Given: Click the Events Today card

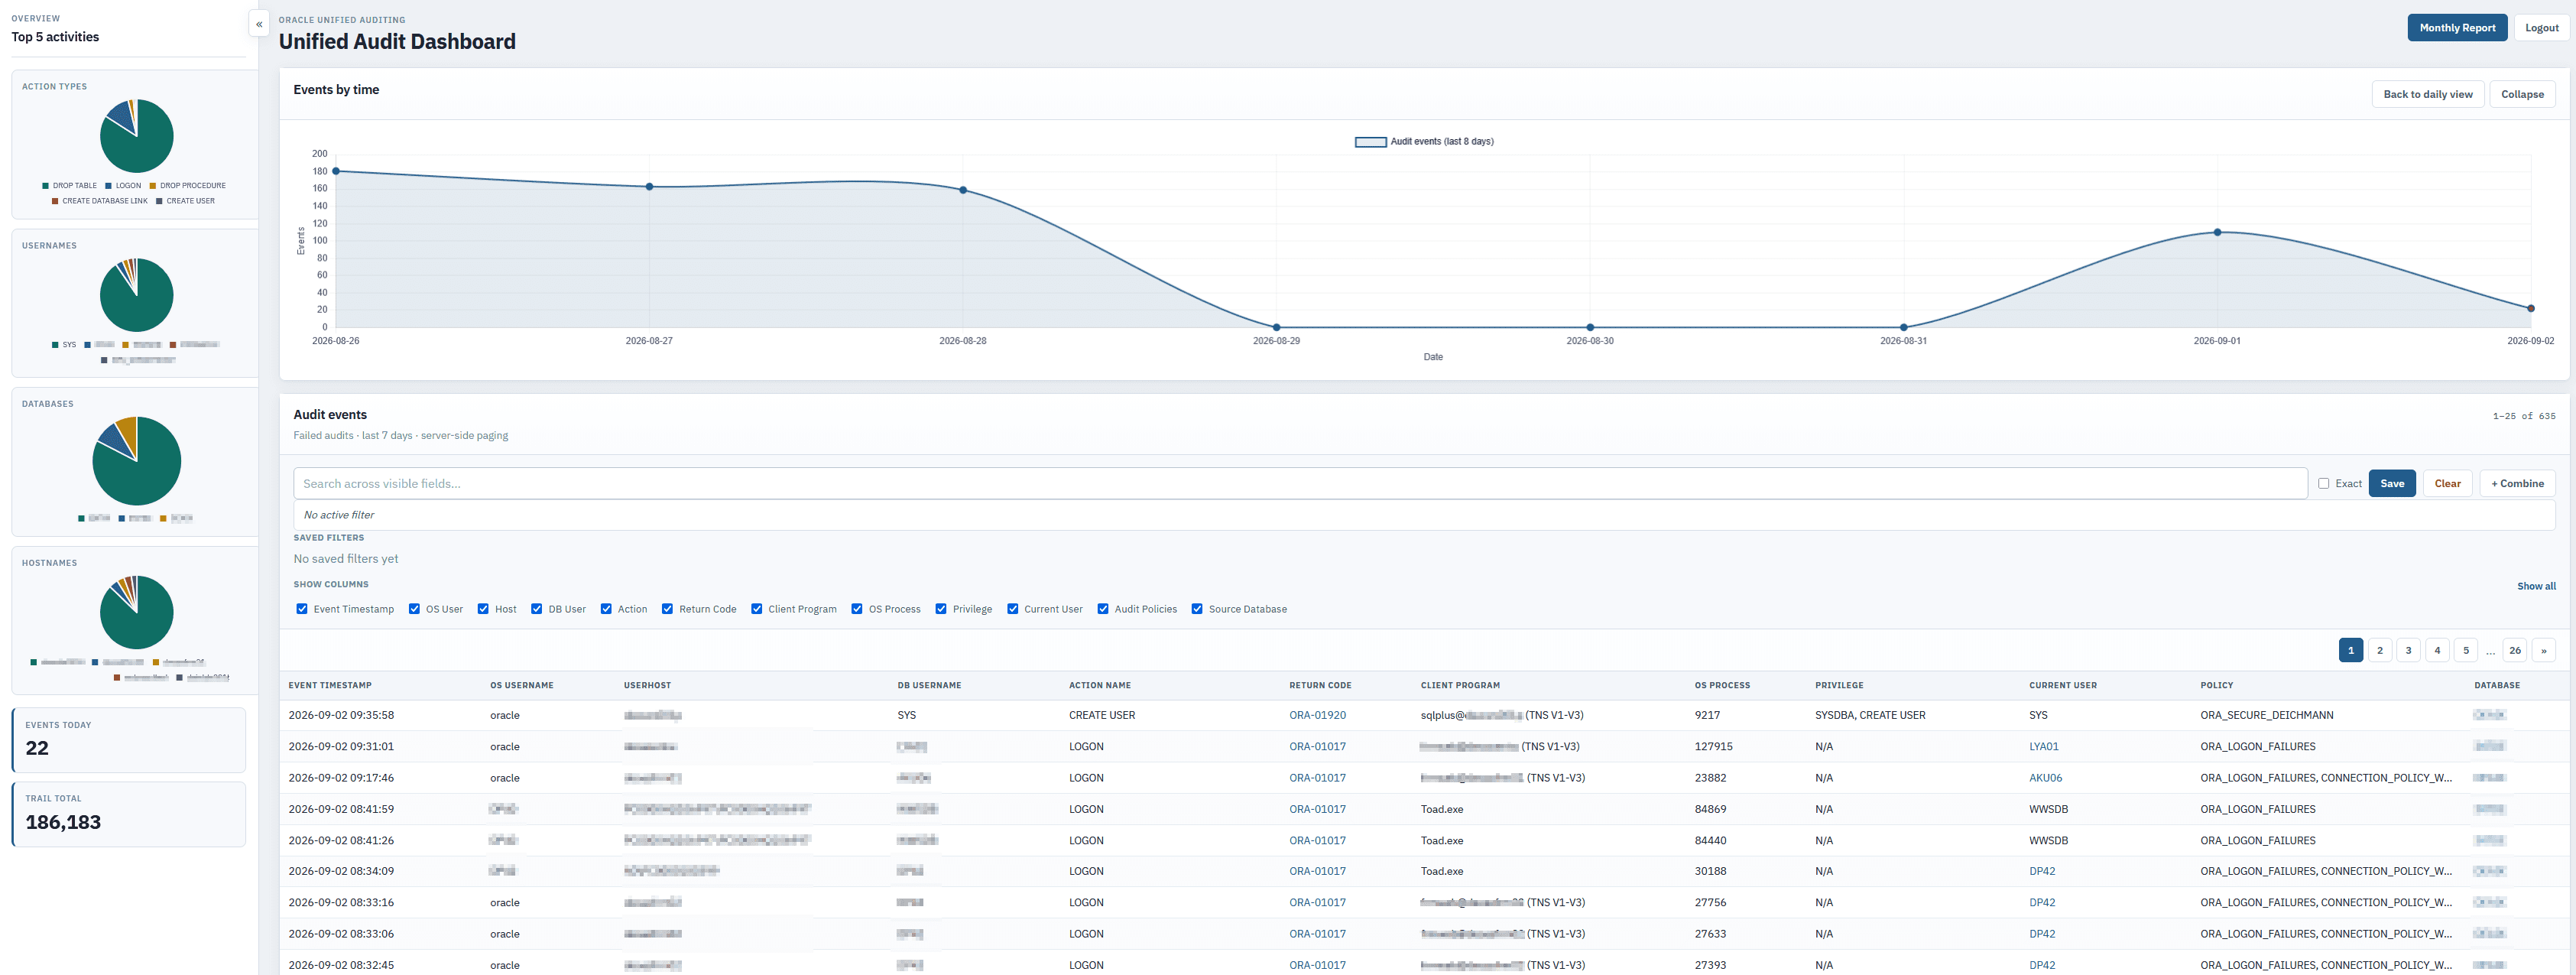Looking at the screenshot, I should tap(129, 740).
